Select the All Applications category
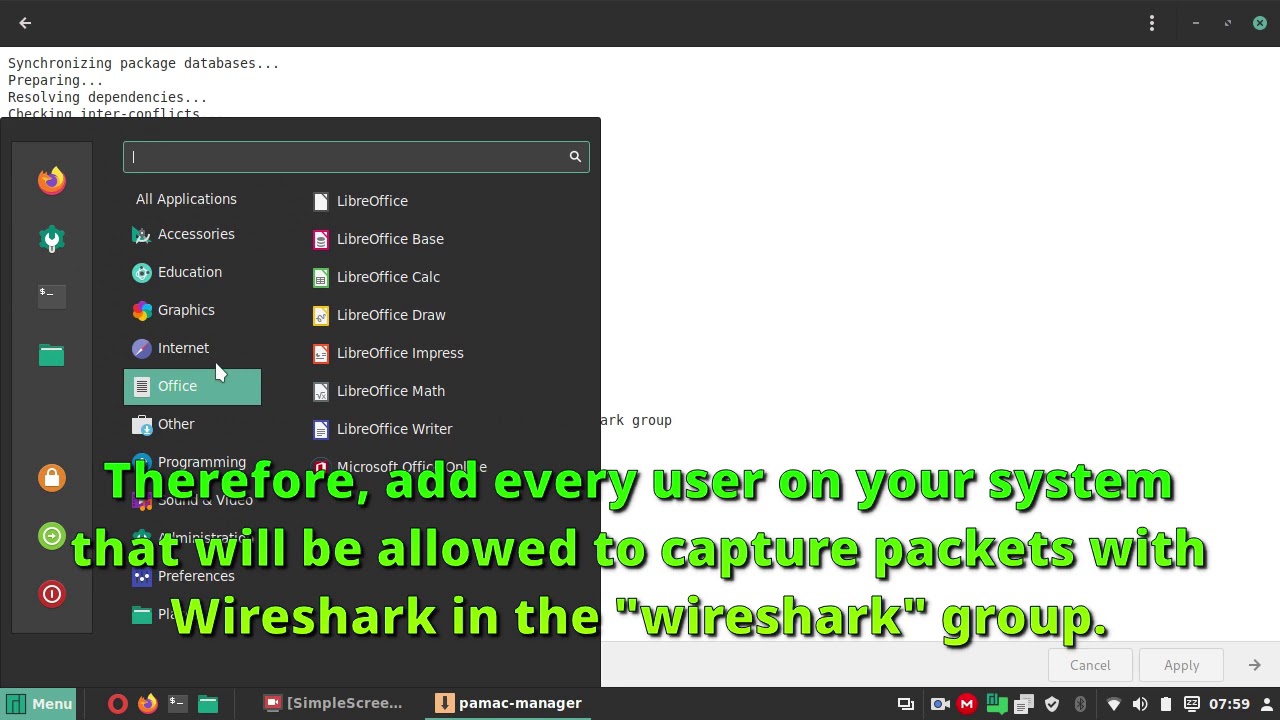 pos(186,199)
